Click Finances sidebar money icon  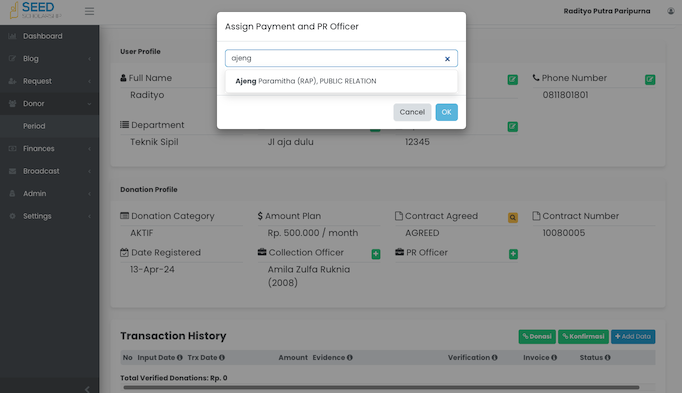12,149
